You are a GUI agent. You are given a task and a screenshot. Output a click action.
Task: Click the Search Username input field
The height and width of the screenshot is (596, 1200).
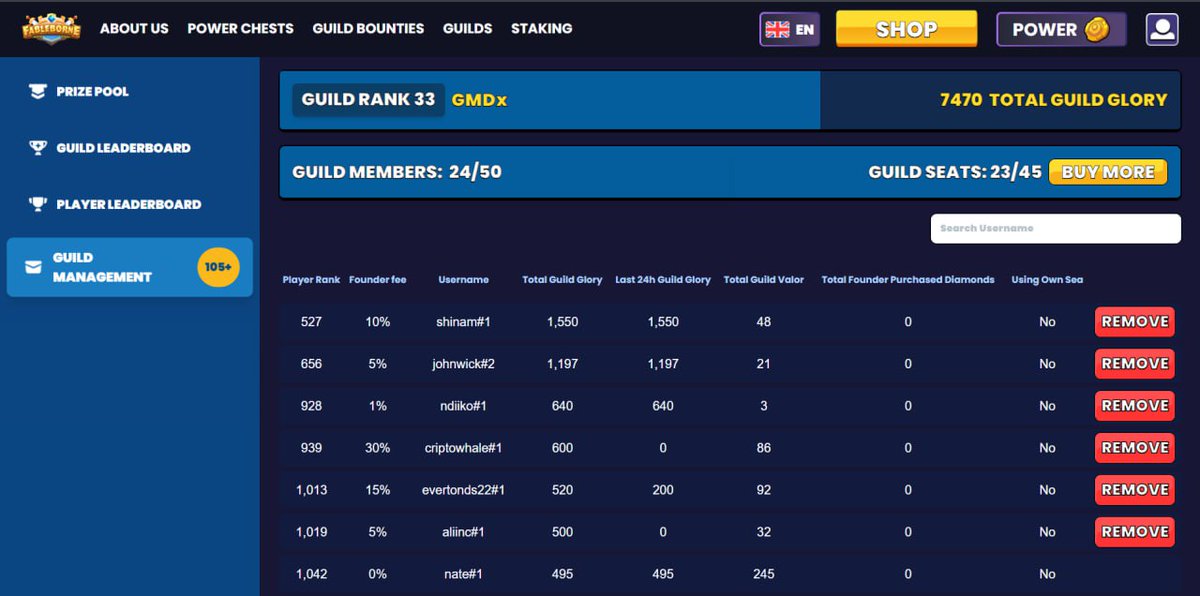1055,229
